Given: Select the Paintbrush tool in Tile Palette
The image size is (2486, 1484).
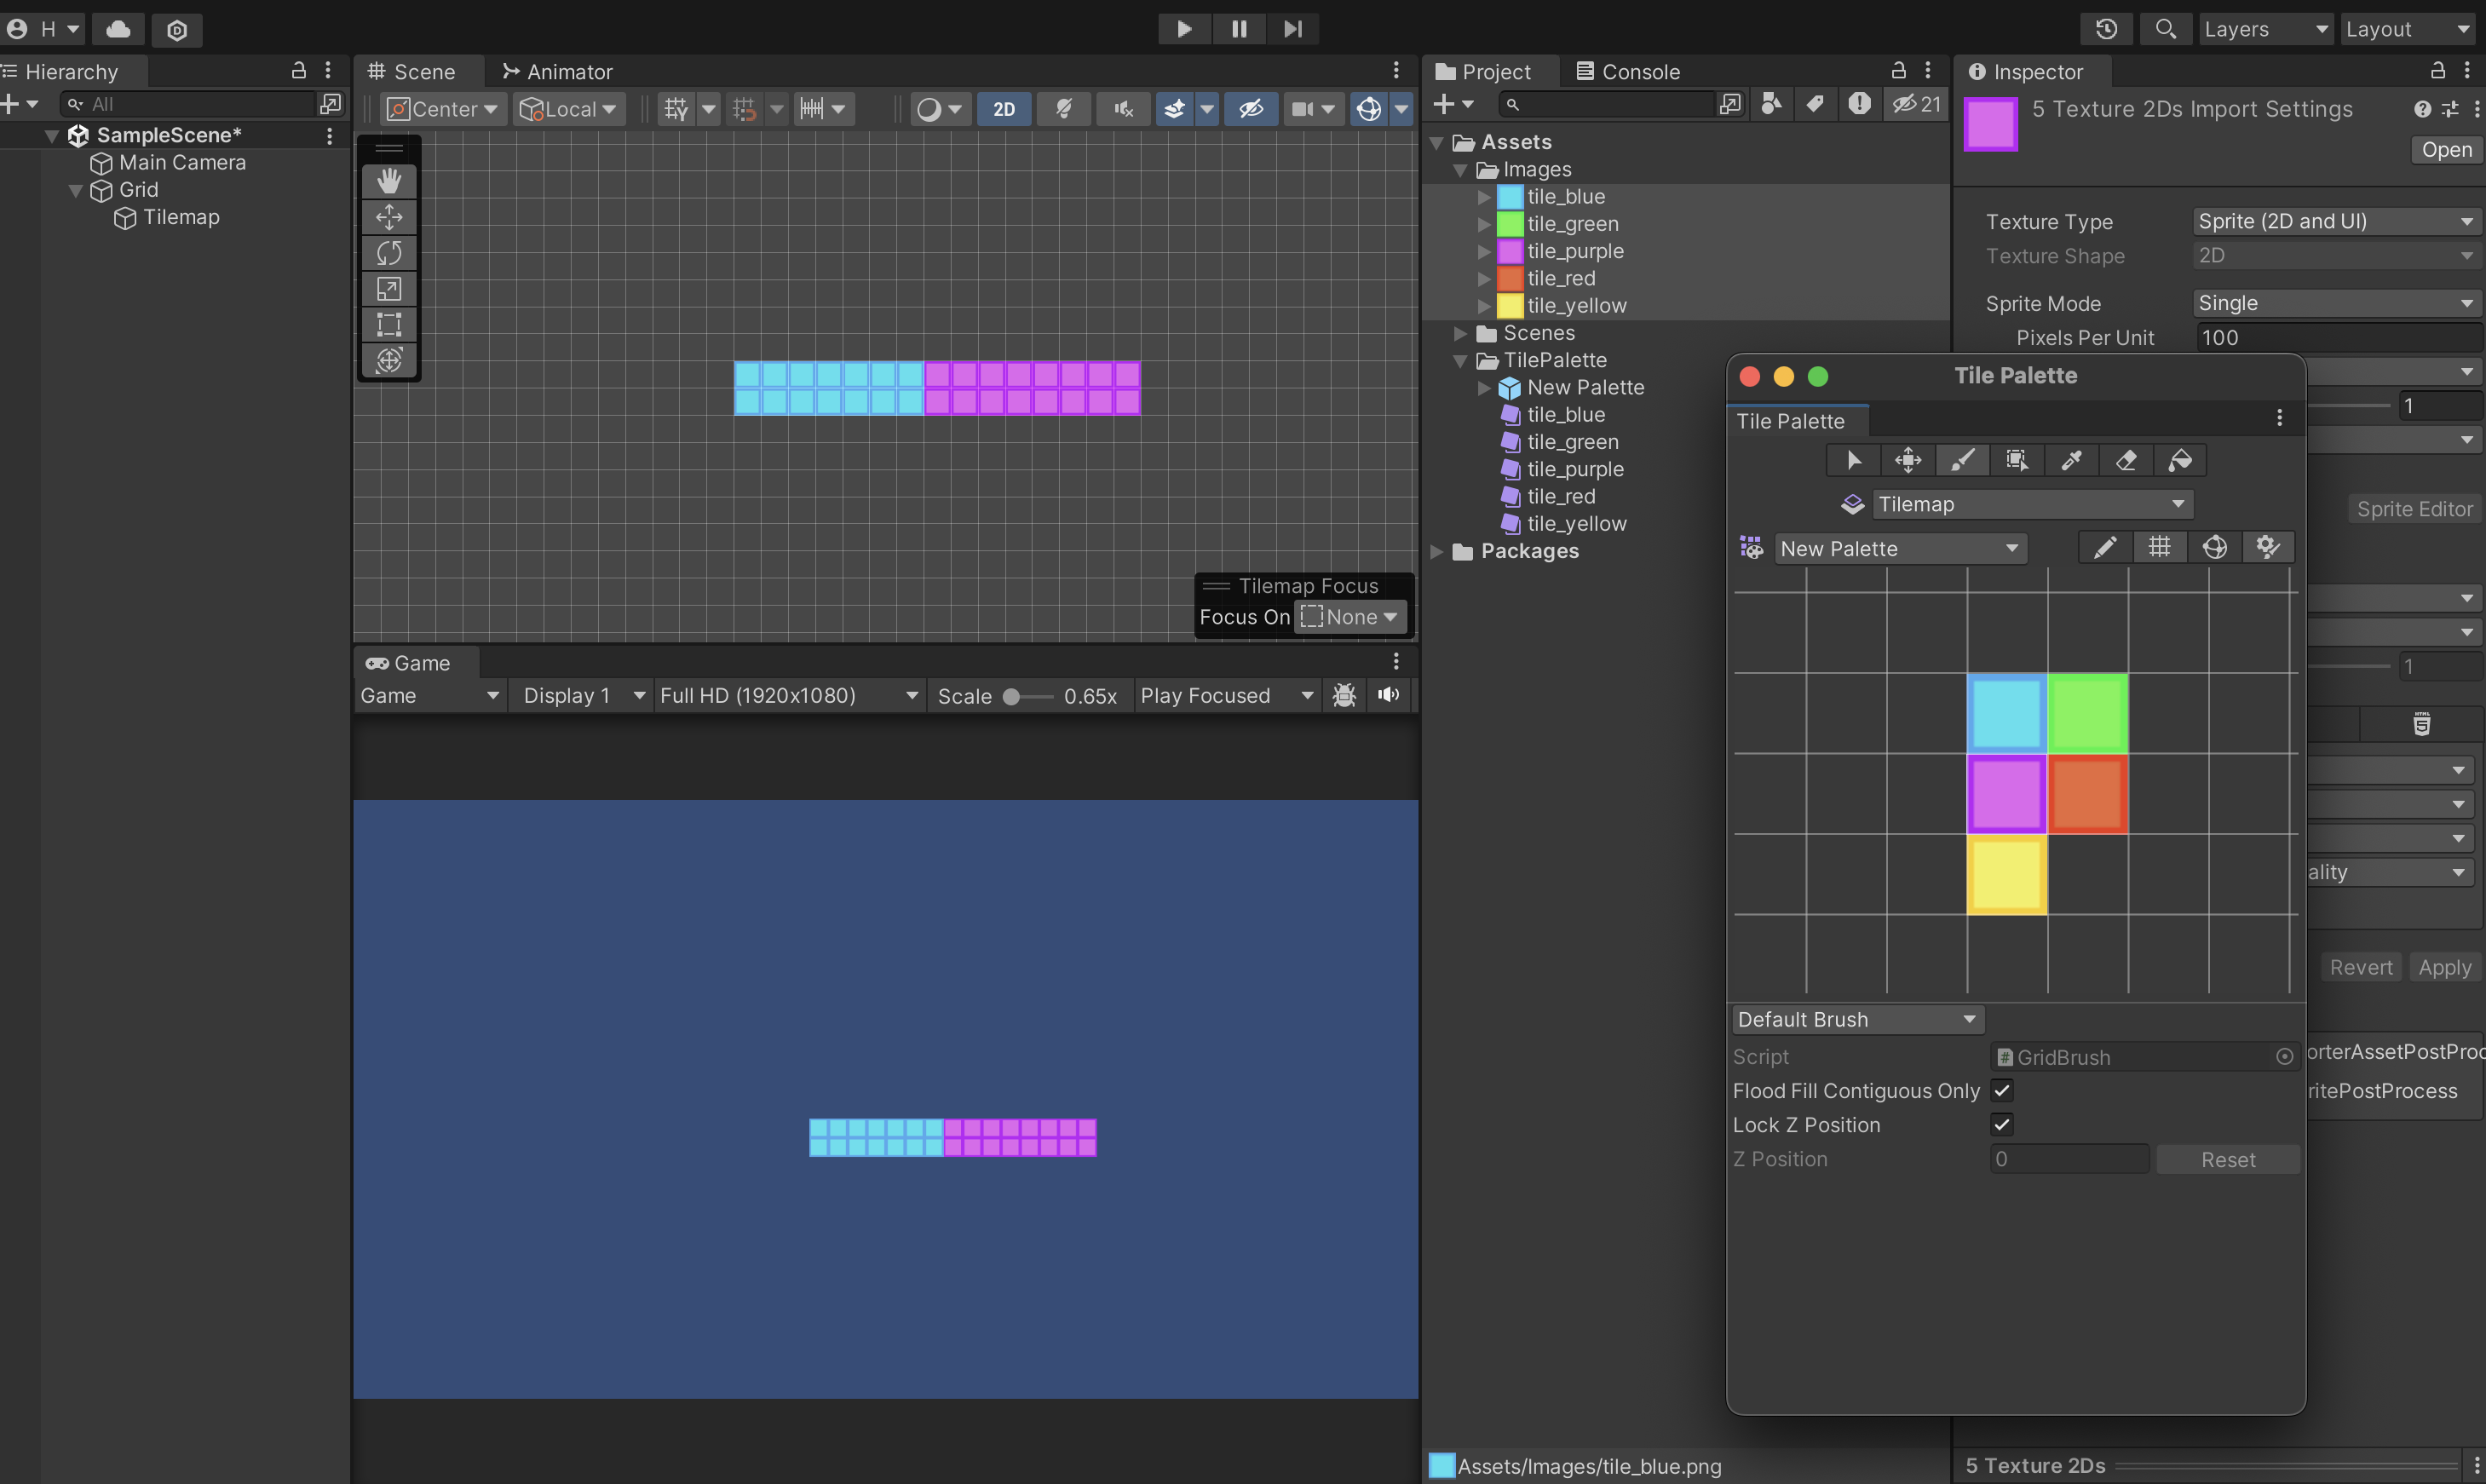Looking at the screenshot, I should (x=1962, y=460).
